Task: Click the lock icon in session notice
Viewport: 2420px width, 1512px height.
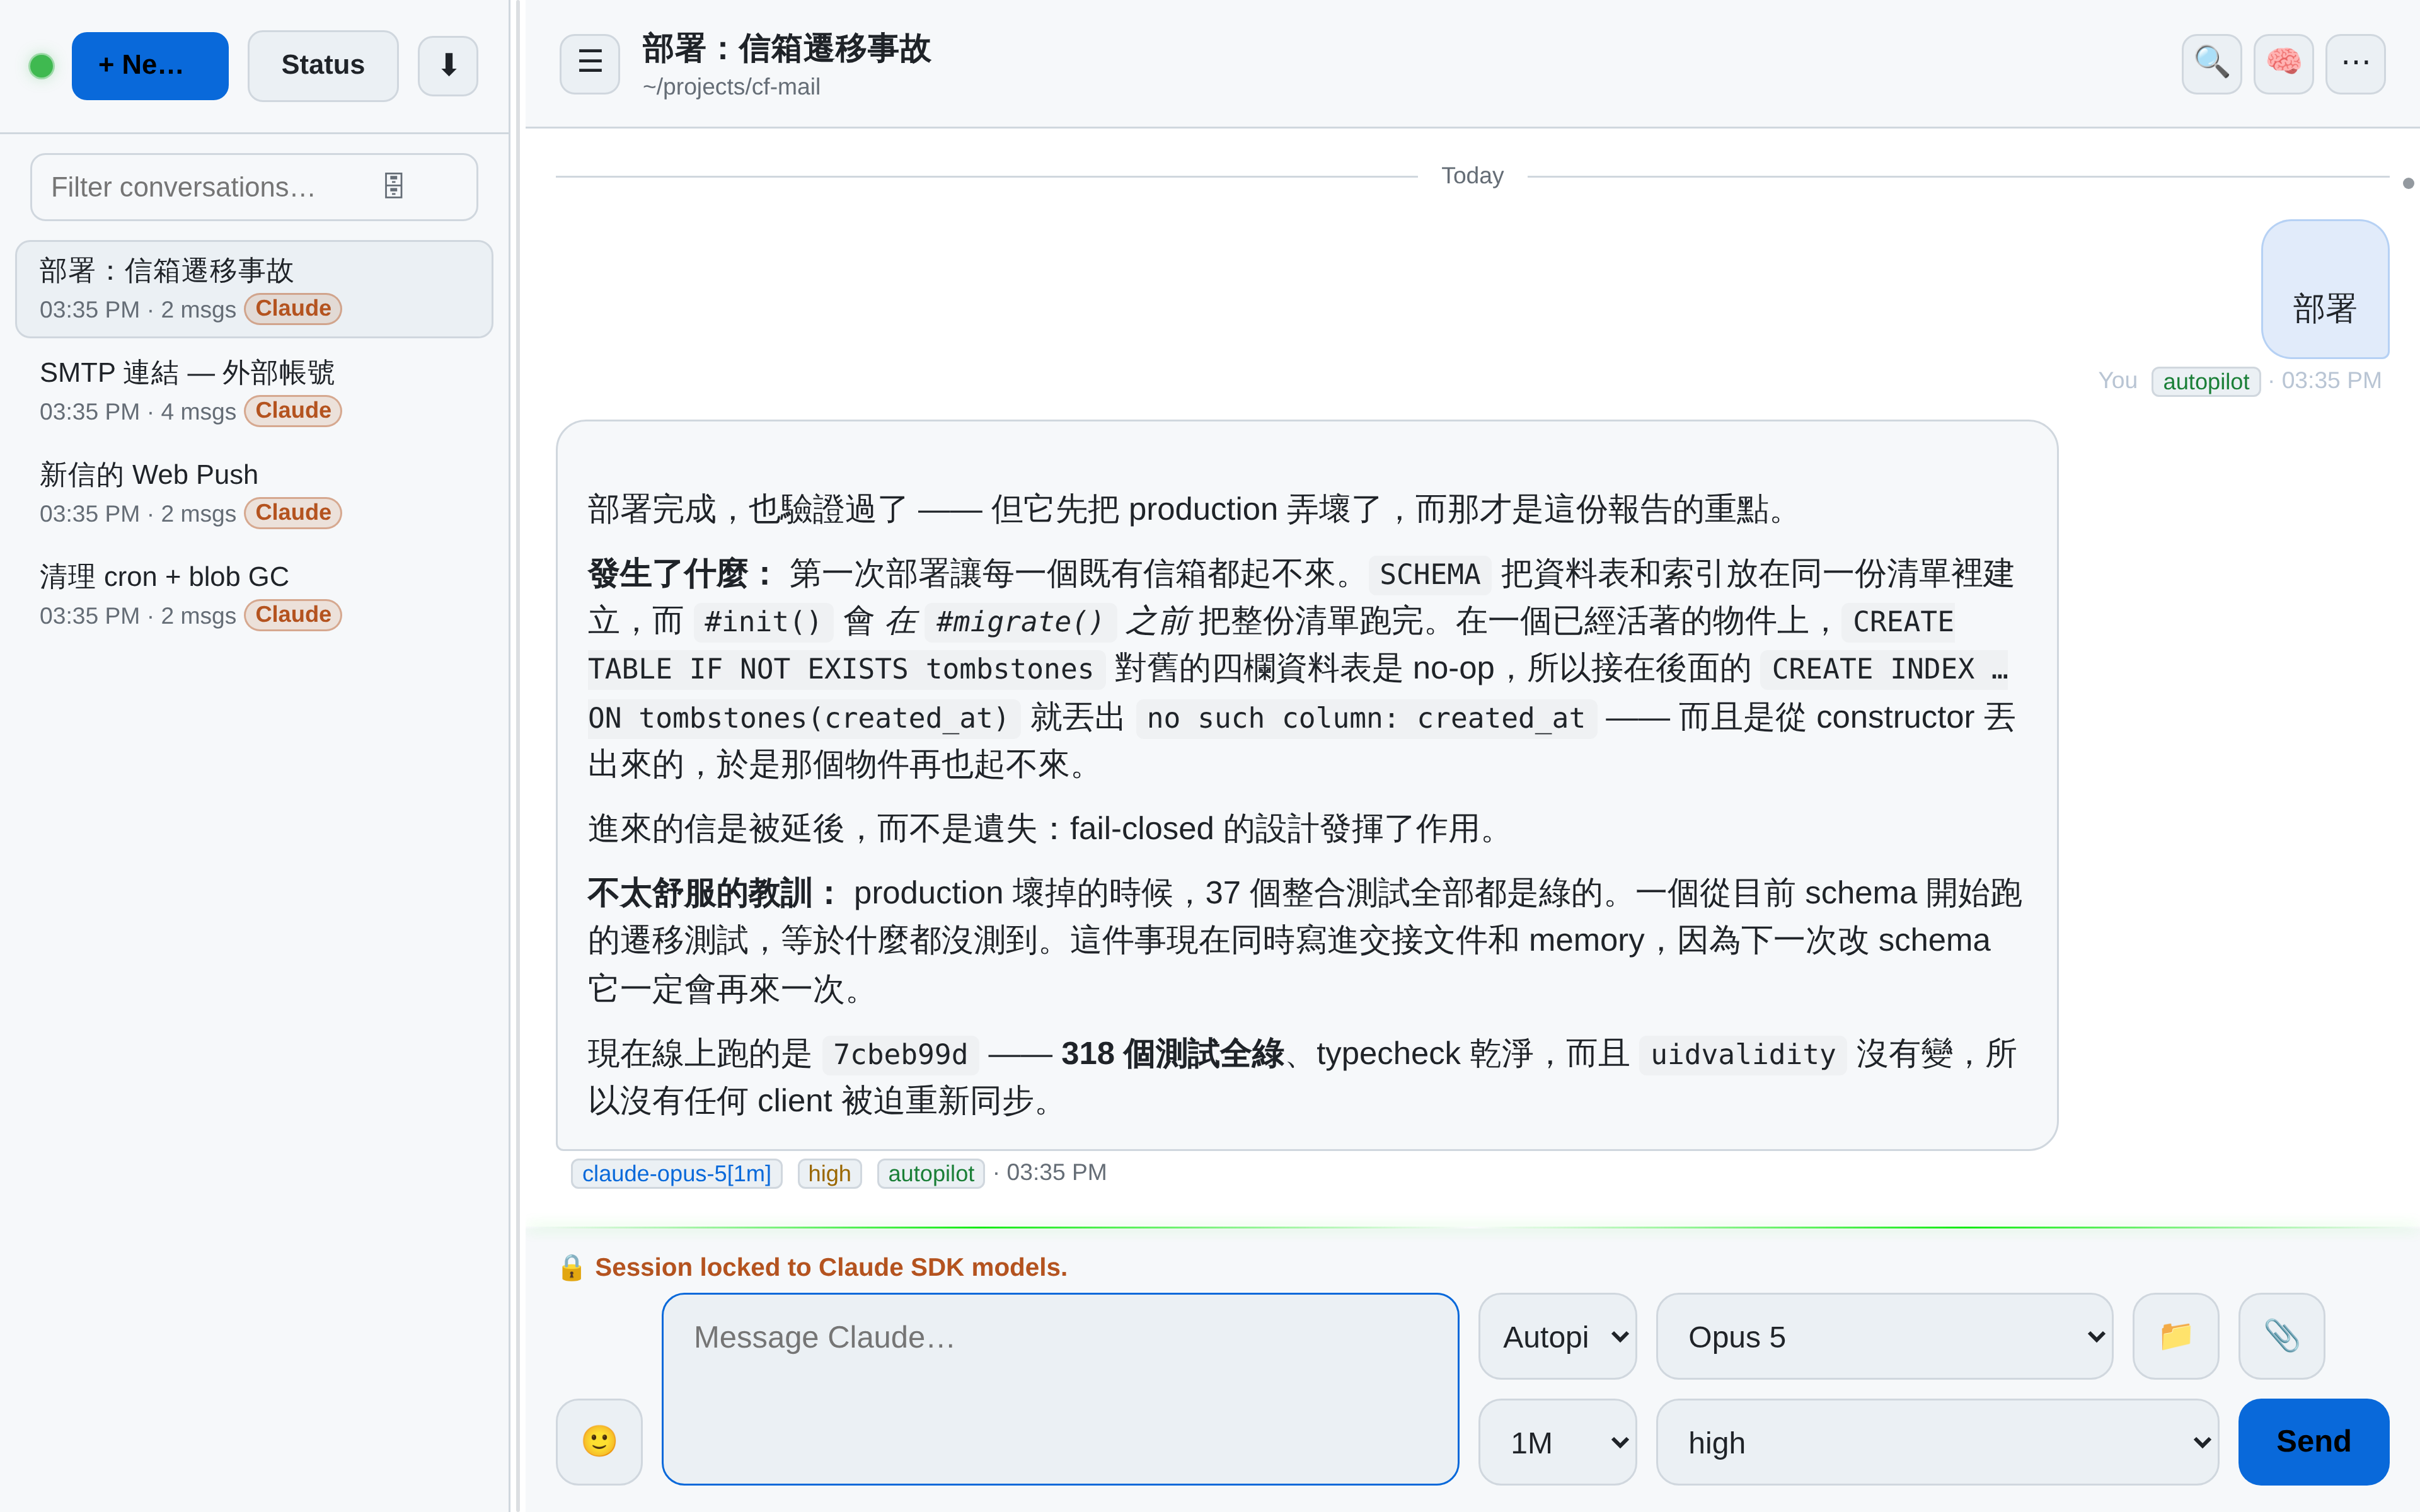Action: [571, 1267]
